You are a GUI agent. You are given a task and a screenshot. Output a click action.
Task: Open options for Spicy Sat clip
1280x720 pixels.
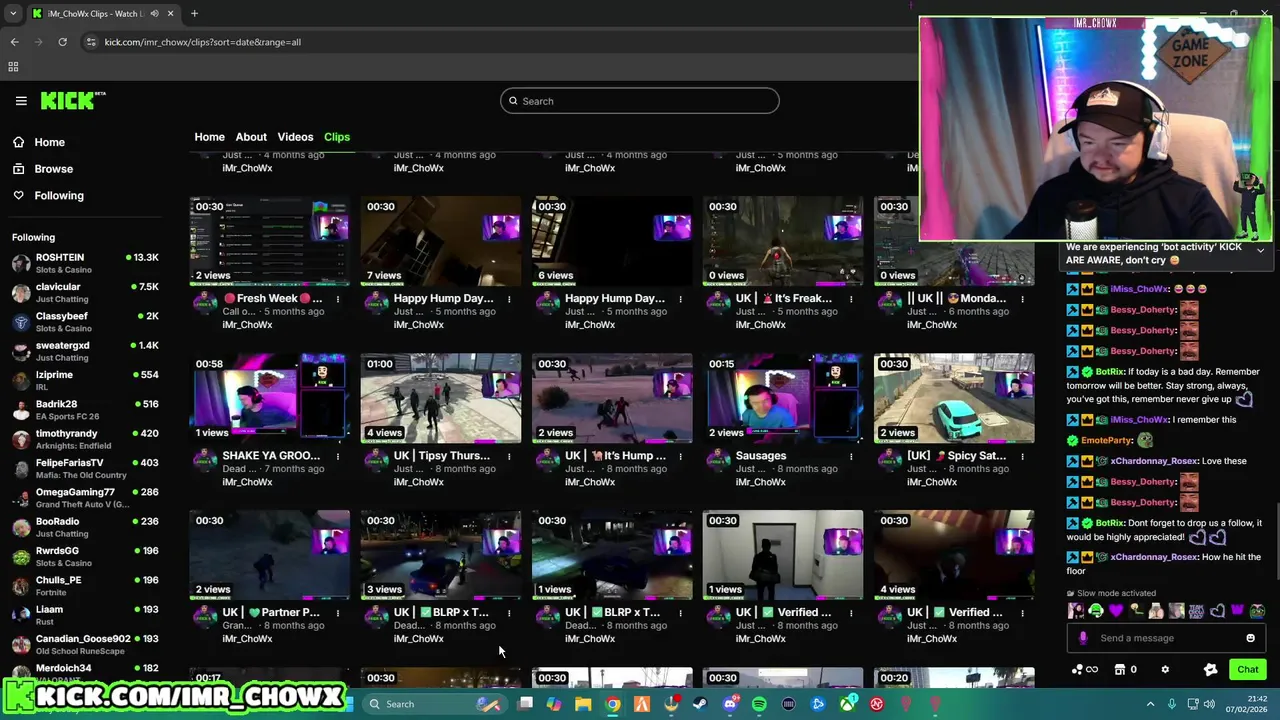click(1022, 456)
